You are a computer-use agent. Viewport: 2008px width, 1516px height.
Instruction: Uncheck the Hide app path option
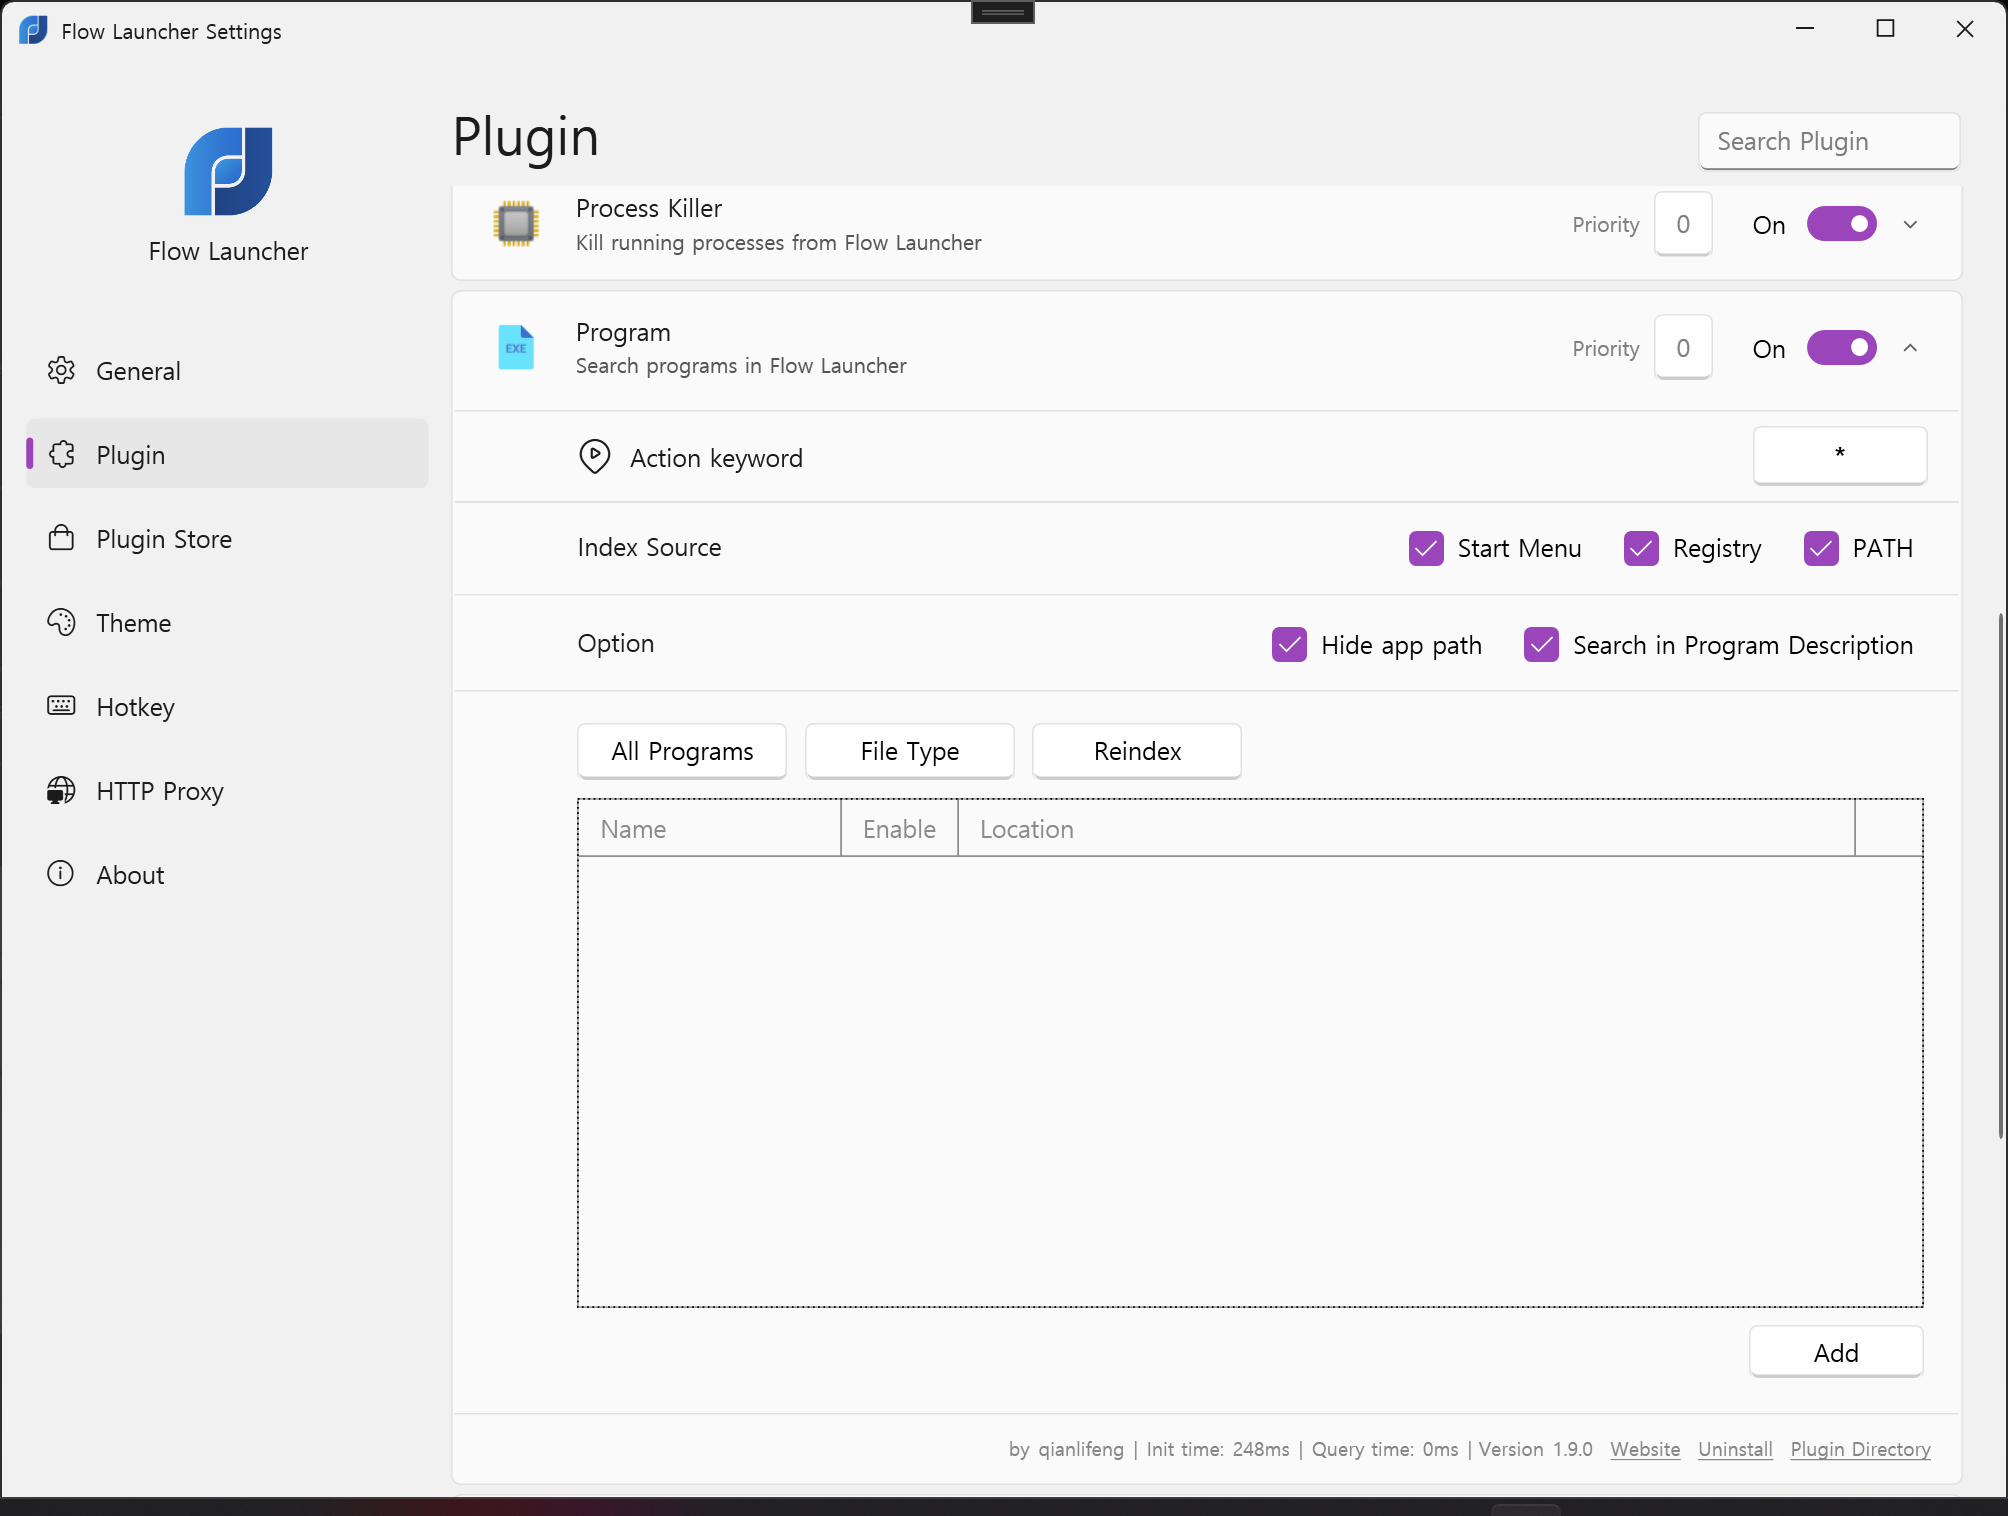(x=1289, y=645)
